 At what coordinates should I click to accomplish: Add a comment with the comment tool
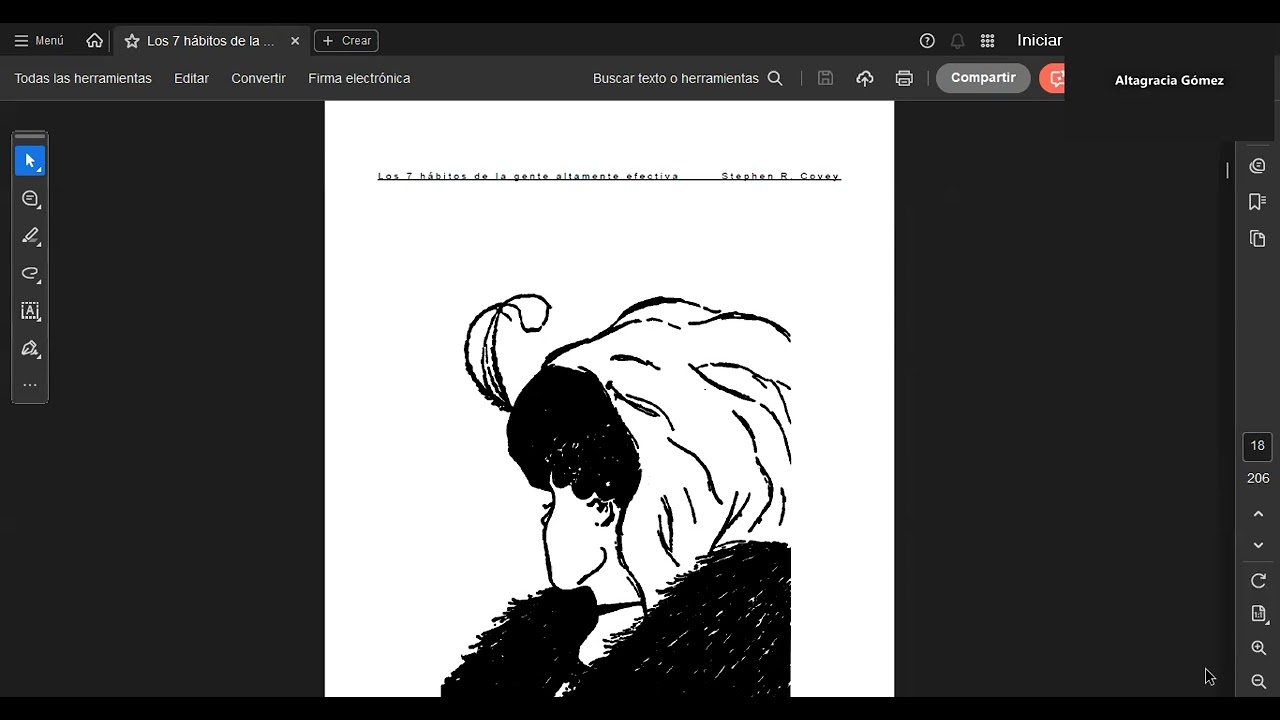(30, 199)
